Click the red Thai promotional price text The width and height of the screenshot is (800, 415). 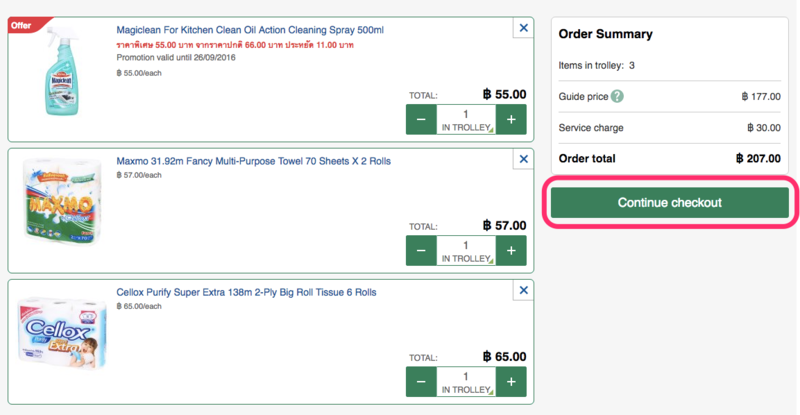[x=235, y=45]
